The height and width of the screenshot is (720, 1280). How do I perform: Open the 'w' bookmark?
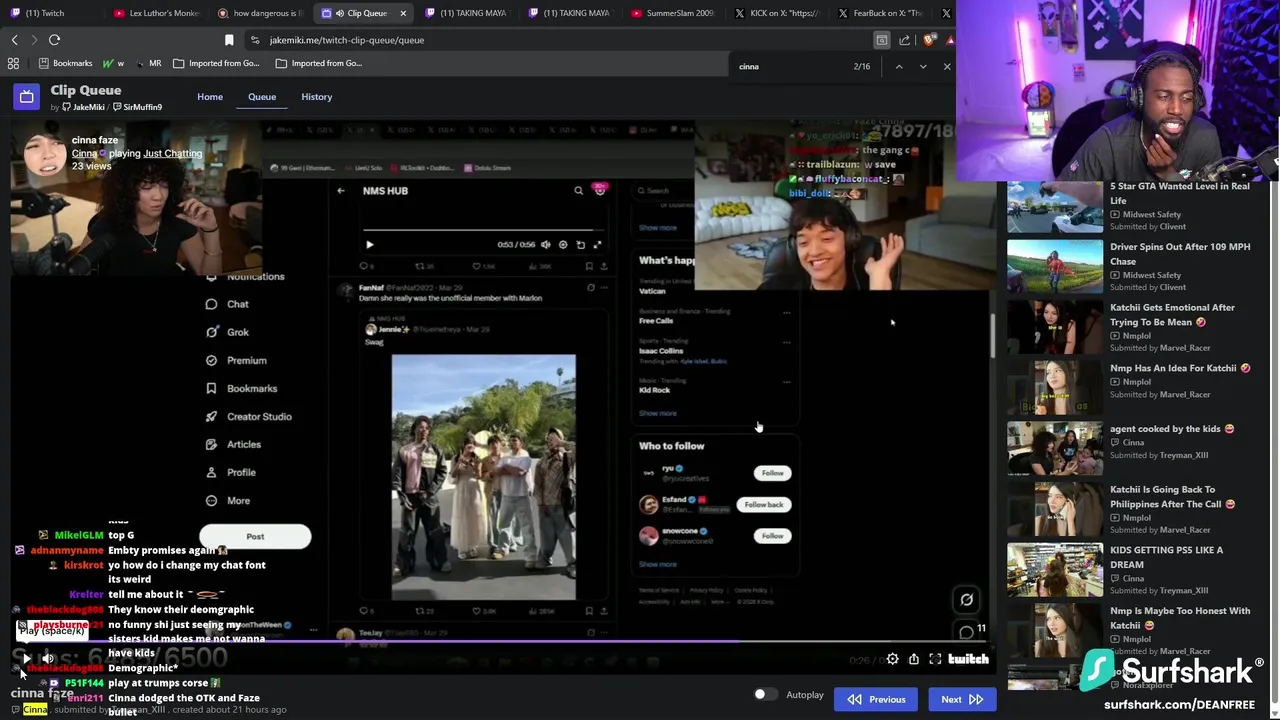(x=114, y=63)
